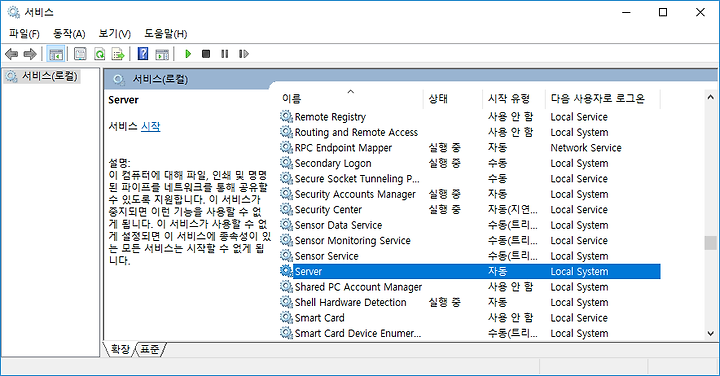This screenshot has height=376, width=720.
Task: Switch to the 확장 tab
Action: [x=120, y=349]
